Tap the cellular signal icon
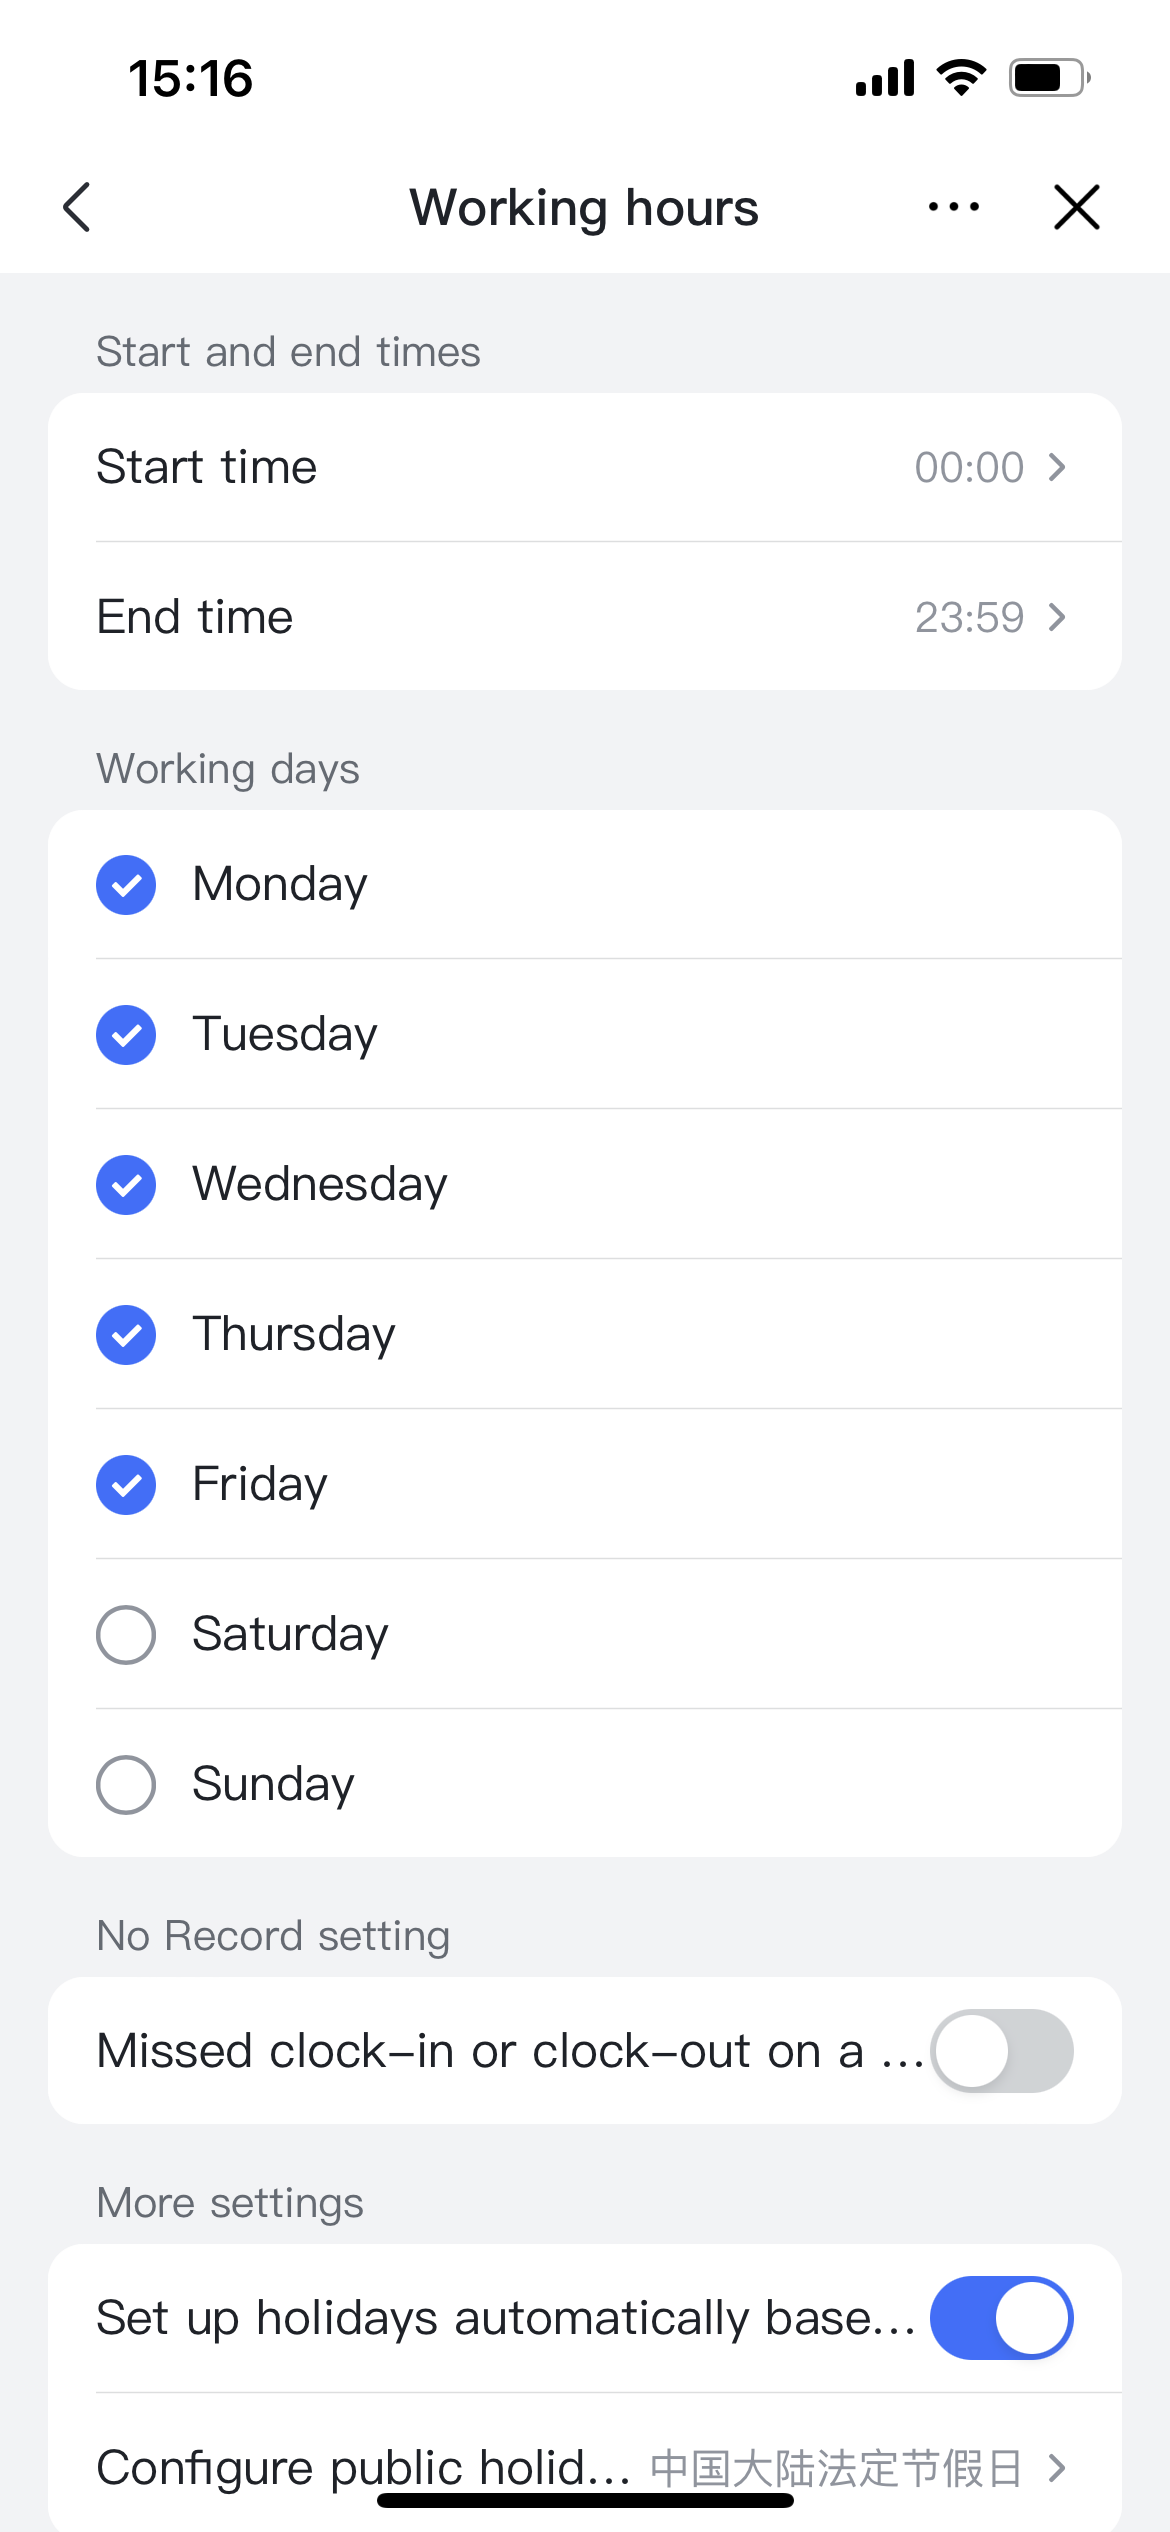 coord(885,78)
